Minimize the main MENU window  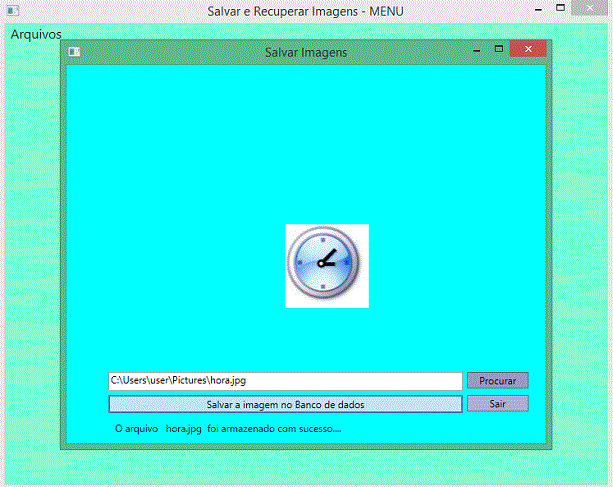click(x=538, y=9)
